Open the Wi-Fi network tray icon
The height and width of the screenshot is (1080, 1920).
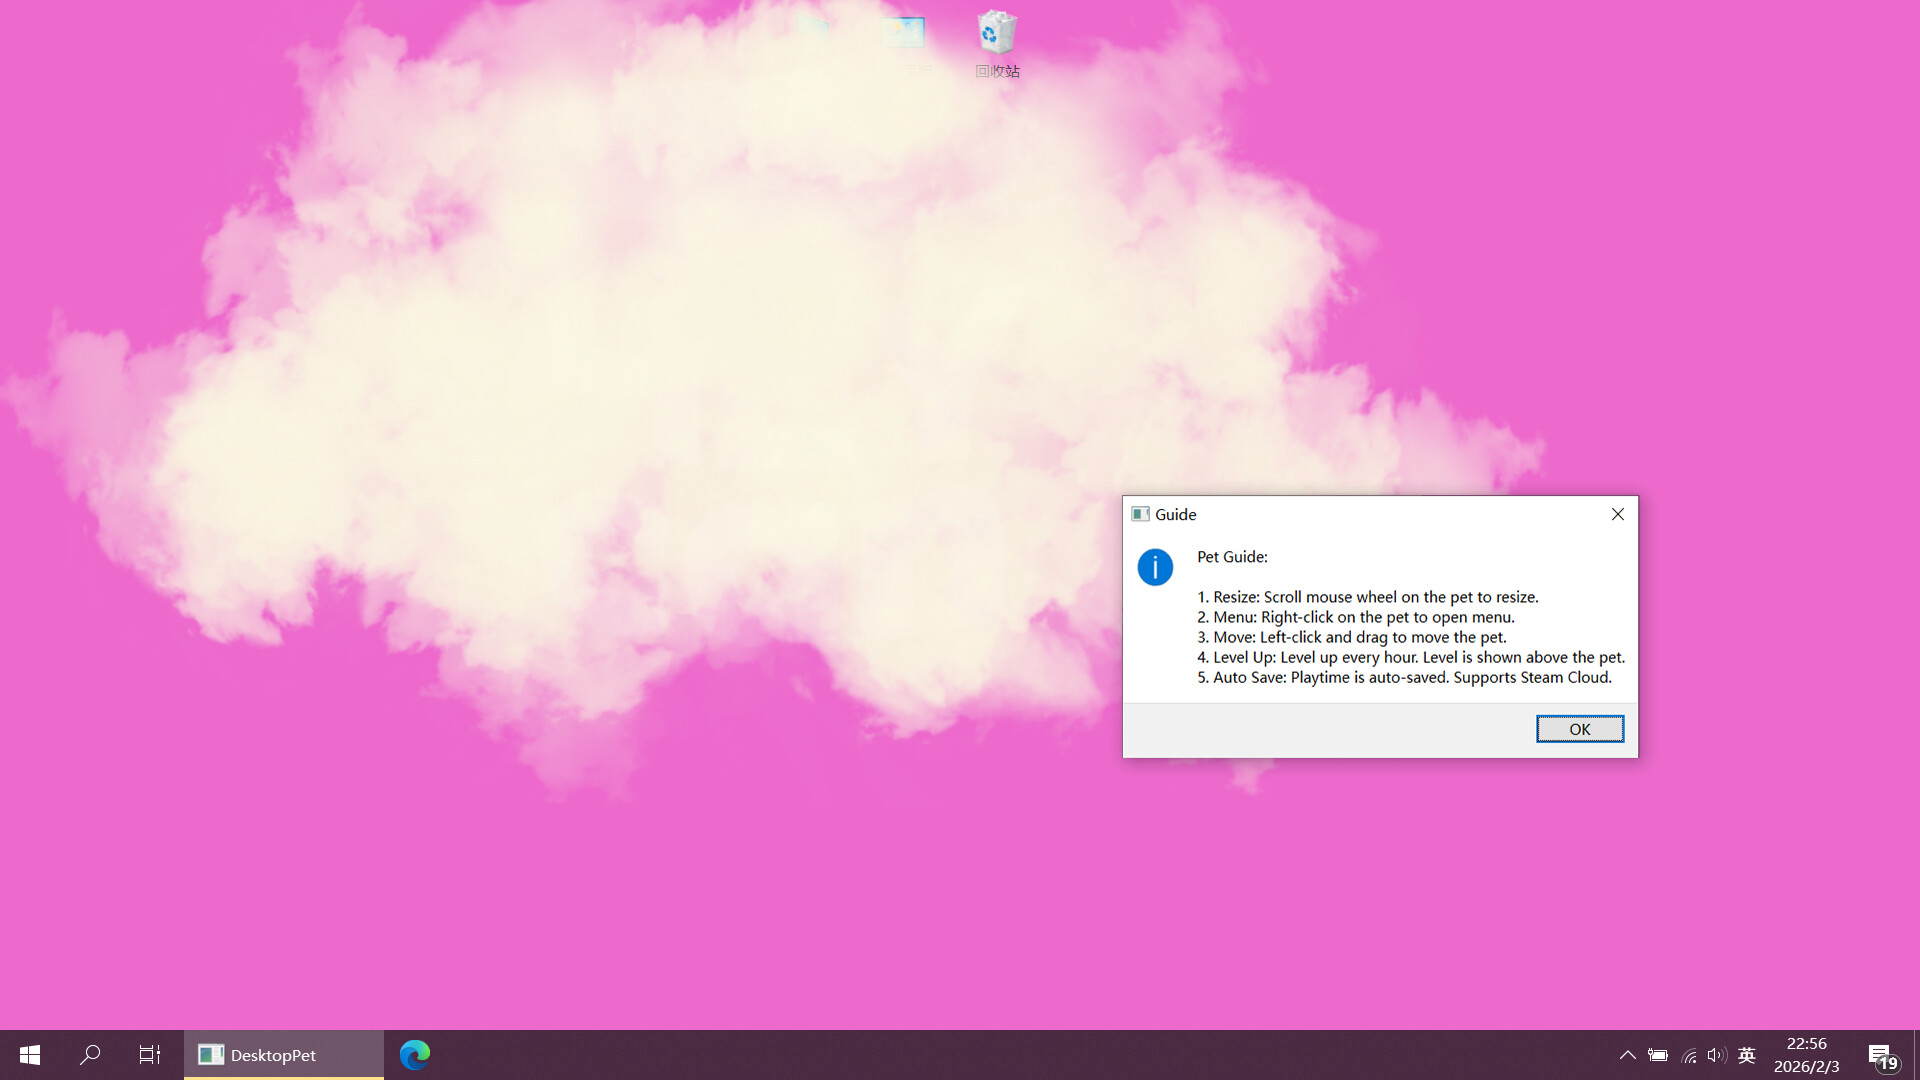click(x=1689, y=1055)
